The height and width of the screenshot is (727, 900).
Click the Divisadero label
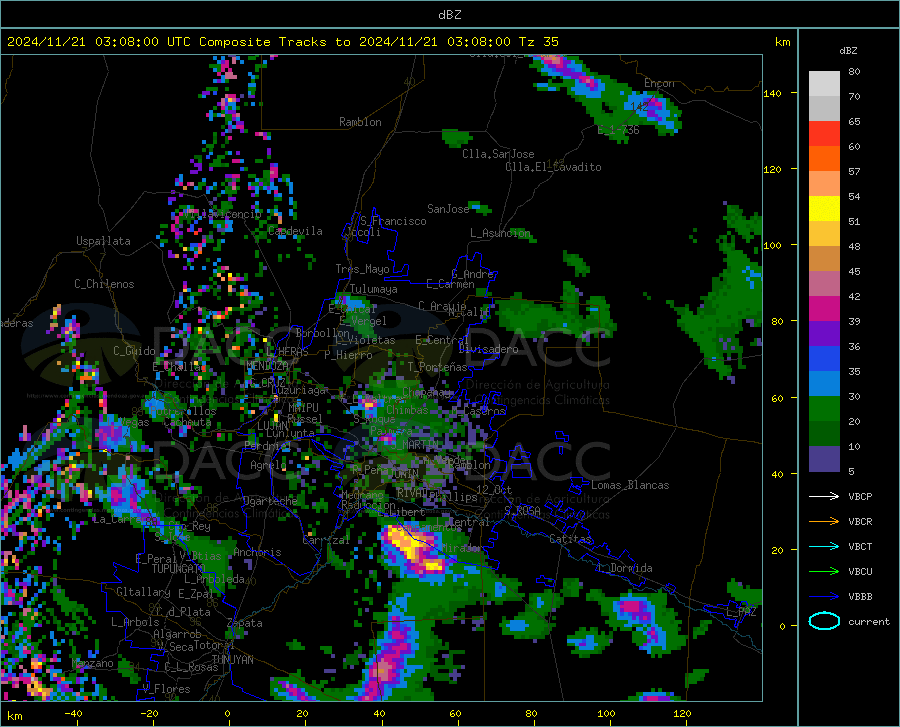[x=488, y=349]
